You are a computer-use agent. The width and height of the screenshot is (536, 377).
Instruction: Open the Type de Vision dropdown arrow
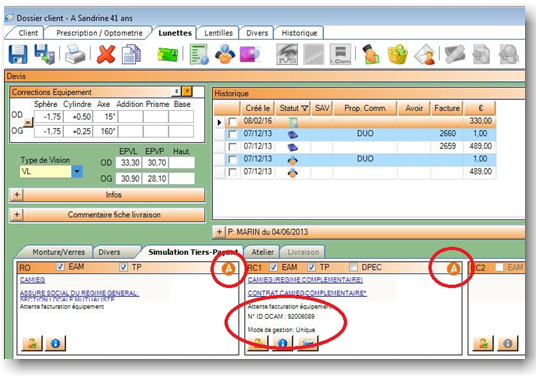[x=77, y=171]
